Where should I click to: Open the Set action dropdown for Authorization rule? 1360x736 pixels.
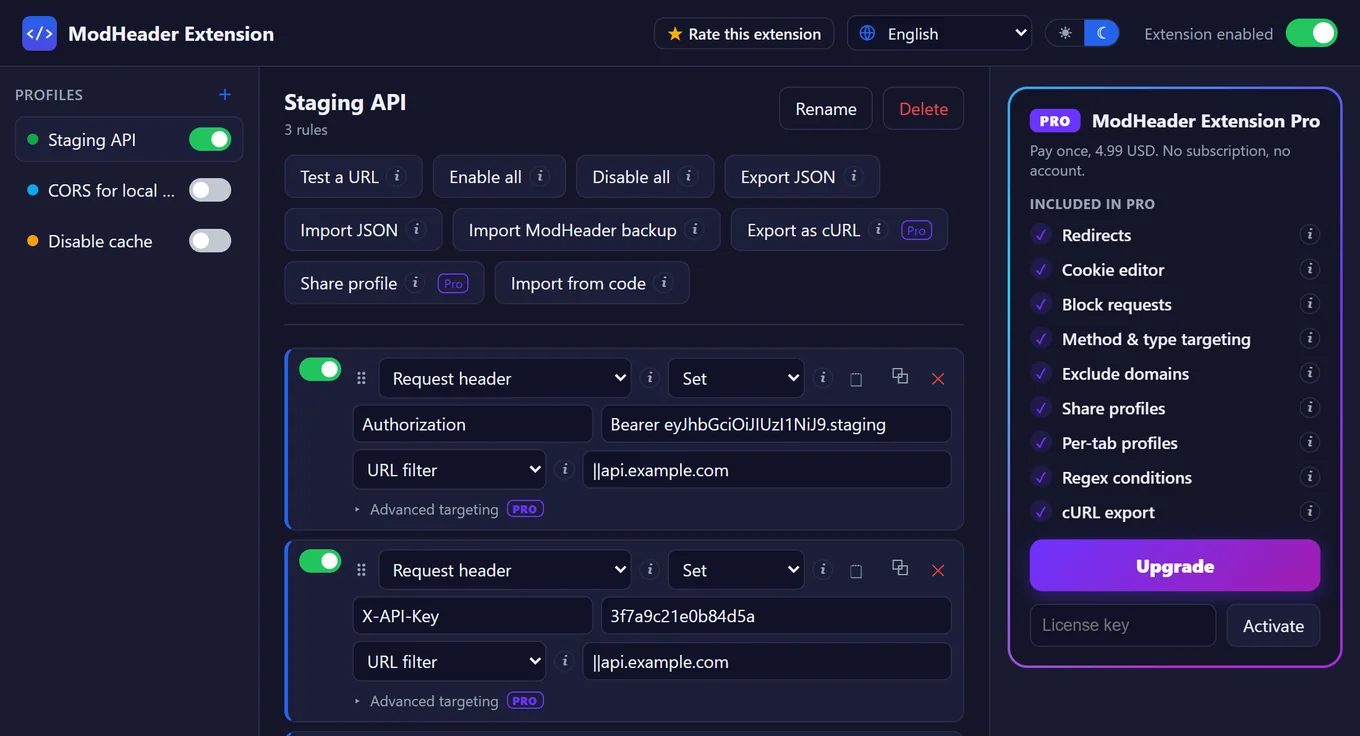(x=736, y=378)
